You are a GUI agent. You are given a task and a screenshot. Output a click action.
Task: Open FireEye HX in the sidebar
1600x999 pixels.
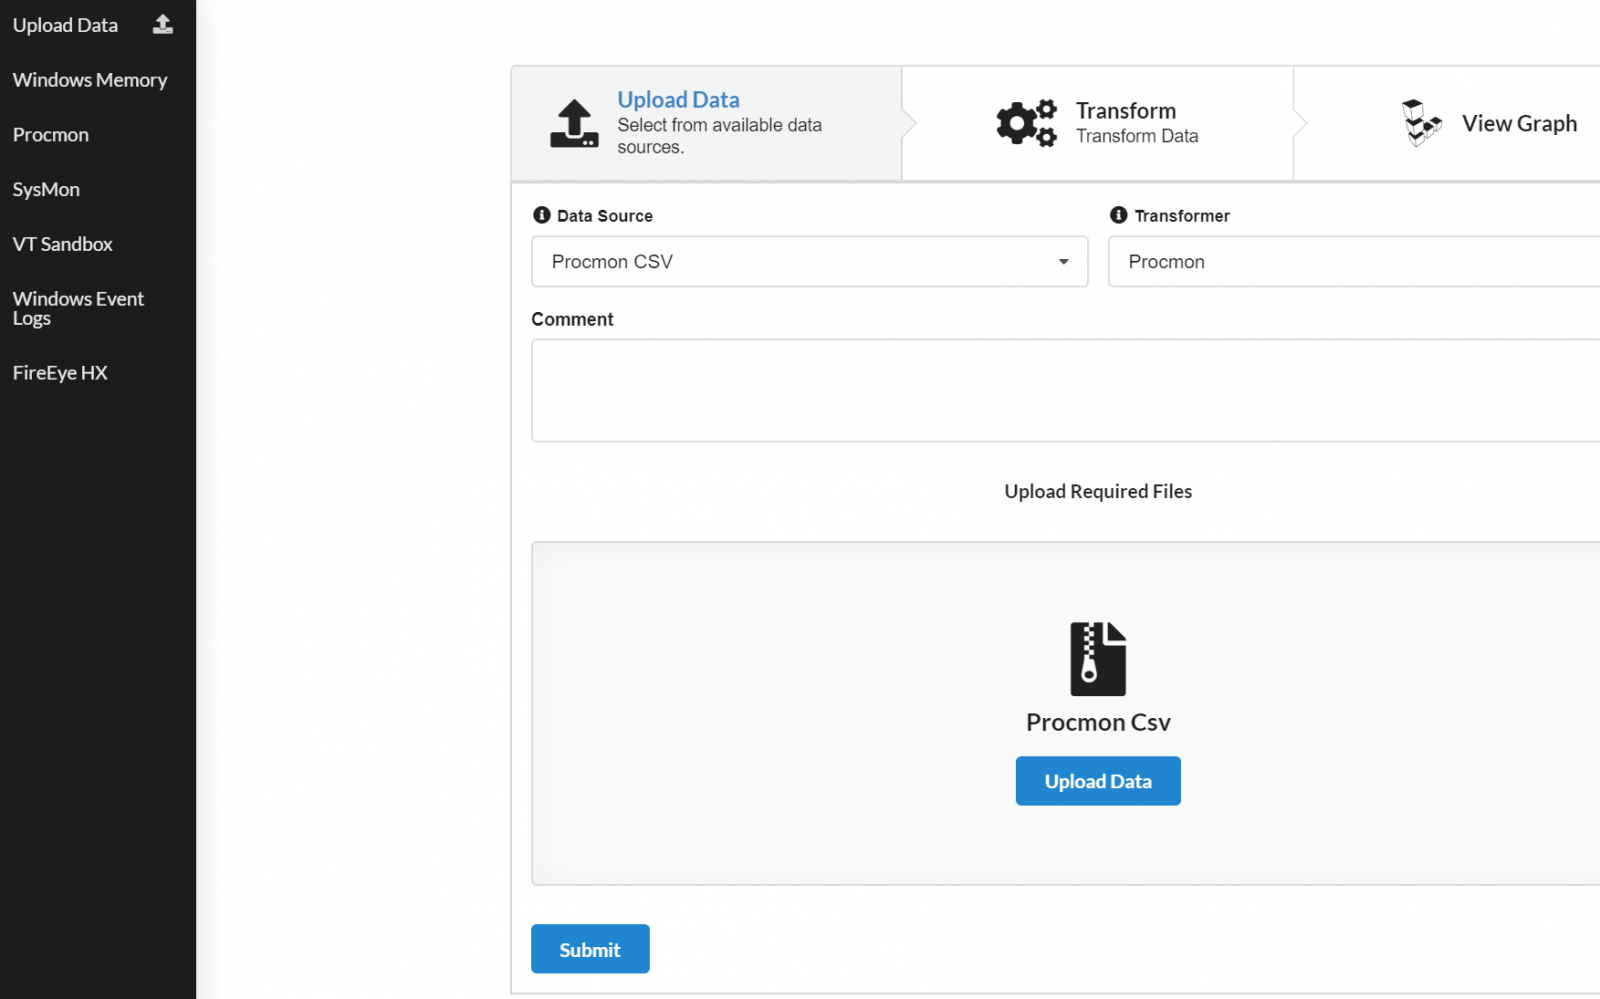(x=60, y=373)
